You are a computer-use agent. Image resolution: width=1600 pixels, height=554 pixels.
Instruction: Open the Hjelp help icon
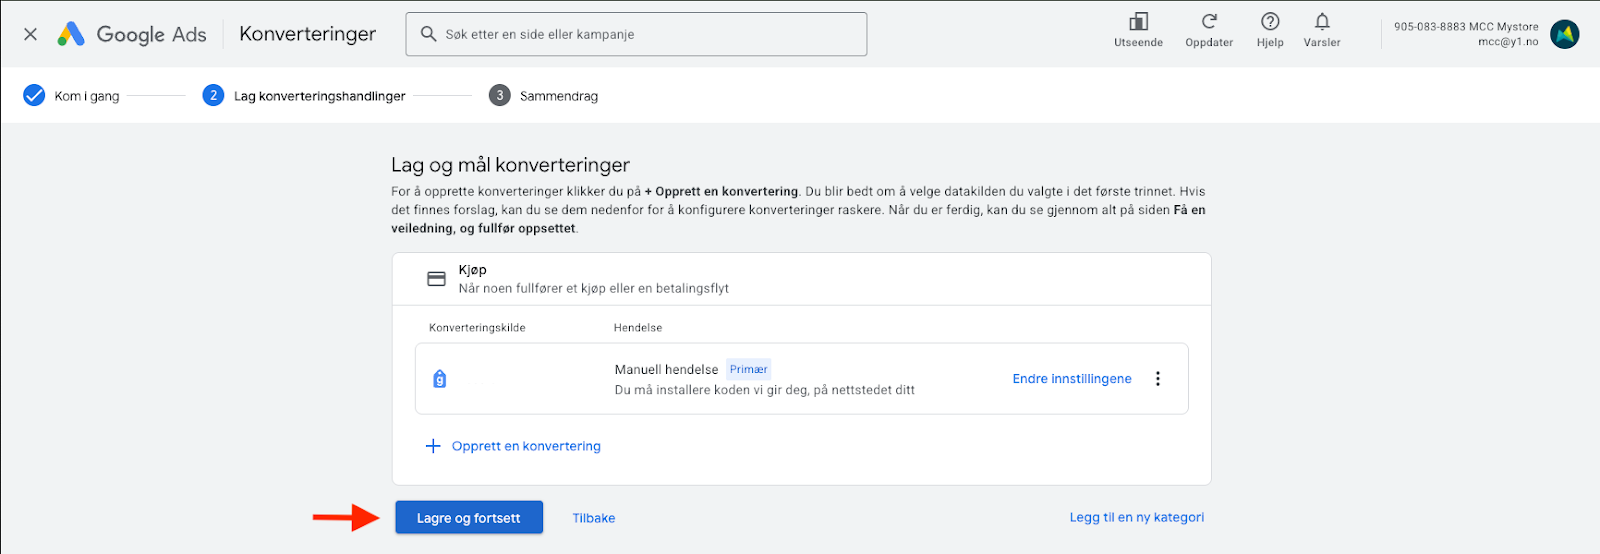tap(1270, 23)
